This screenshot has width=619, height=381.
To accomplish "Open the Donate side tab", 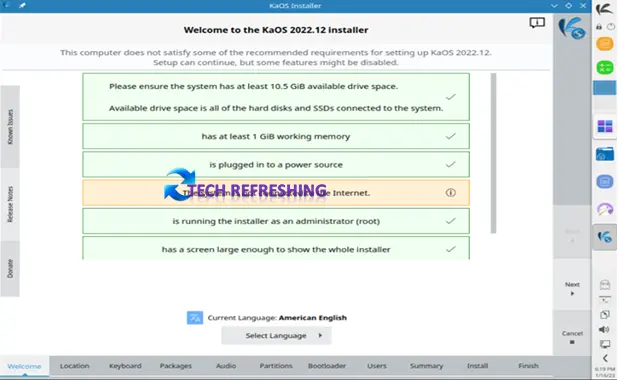I will [10, 268].
